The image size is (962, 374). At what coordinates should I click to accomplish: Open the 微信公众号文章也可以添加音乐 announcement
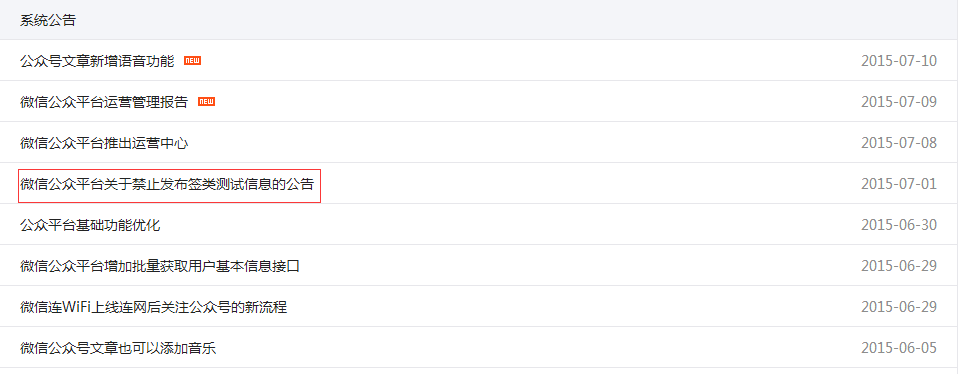(x=118, y=348)
